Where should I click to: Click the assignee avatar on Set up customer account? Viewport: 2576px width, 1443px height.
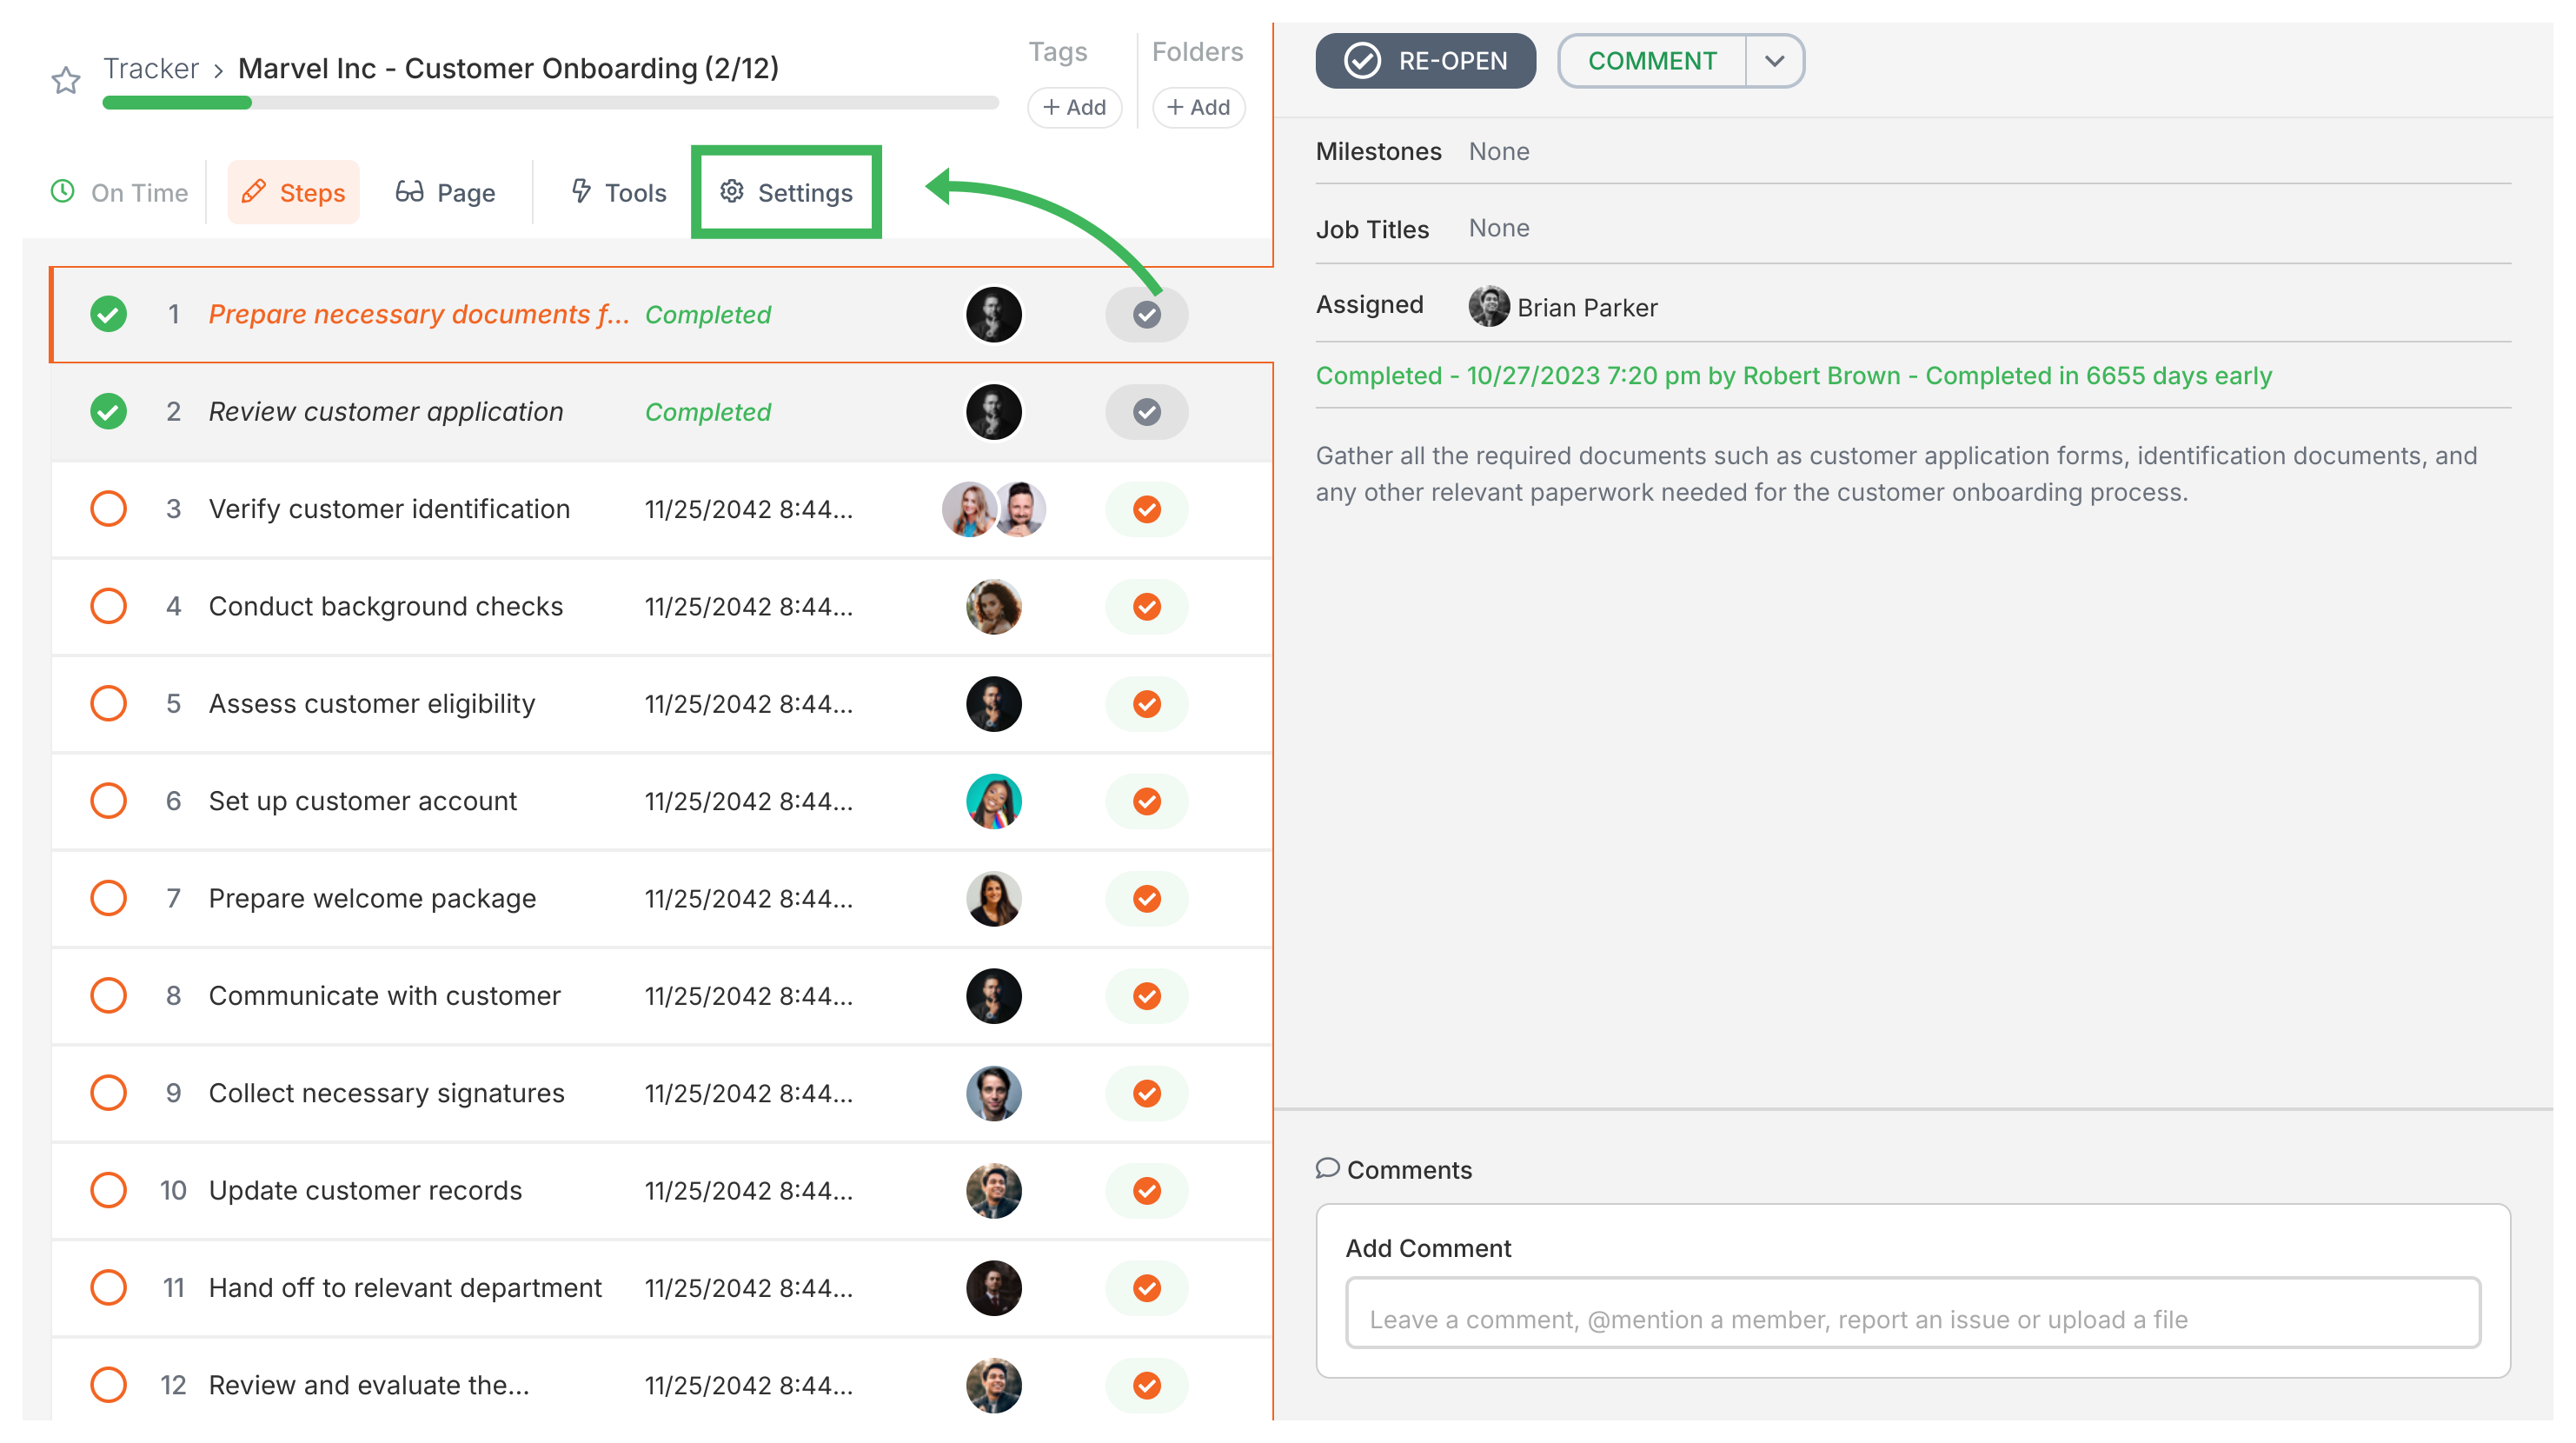coord(994,800)
